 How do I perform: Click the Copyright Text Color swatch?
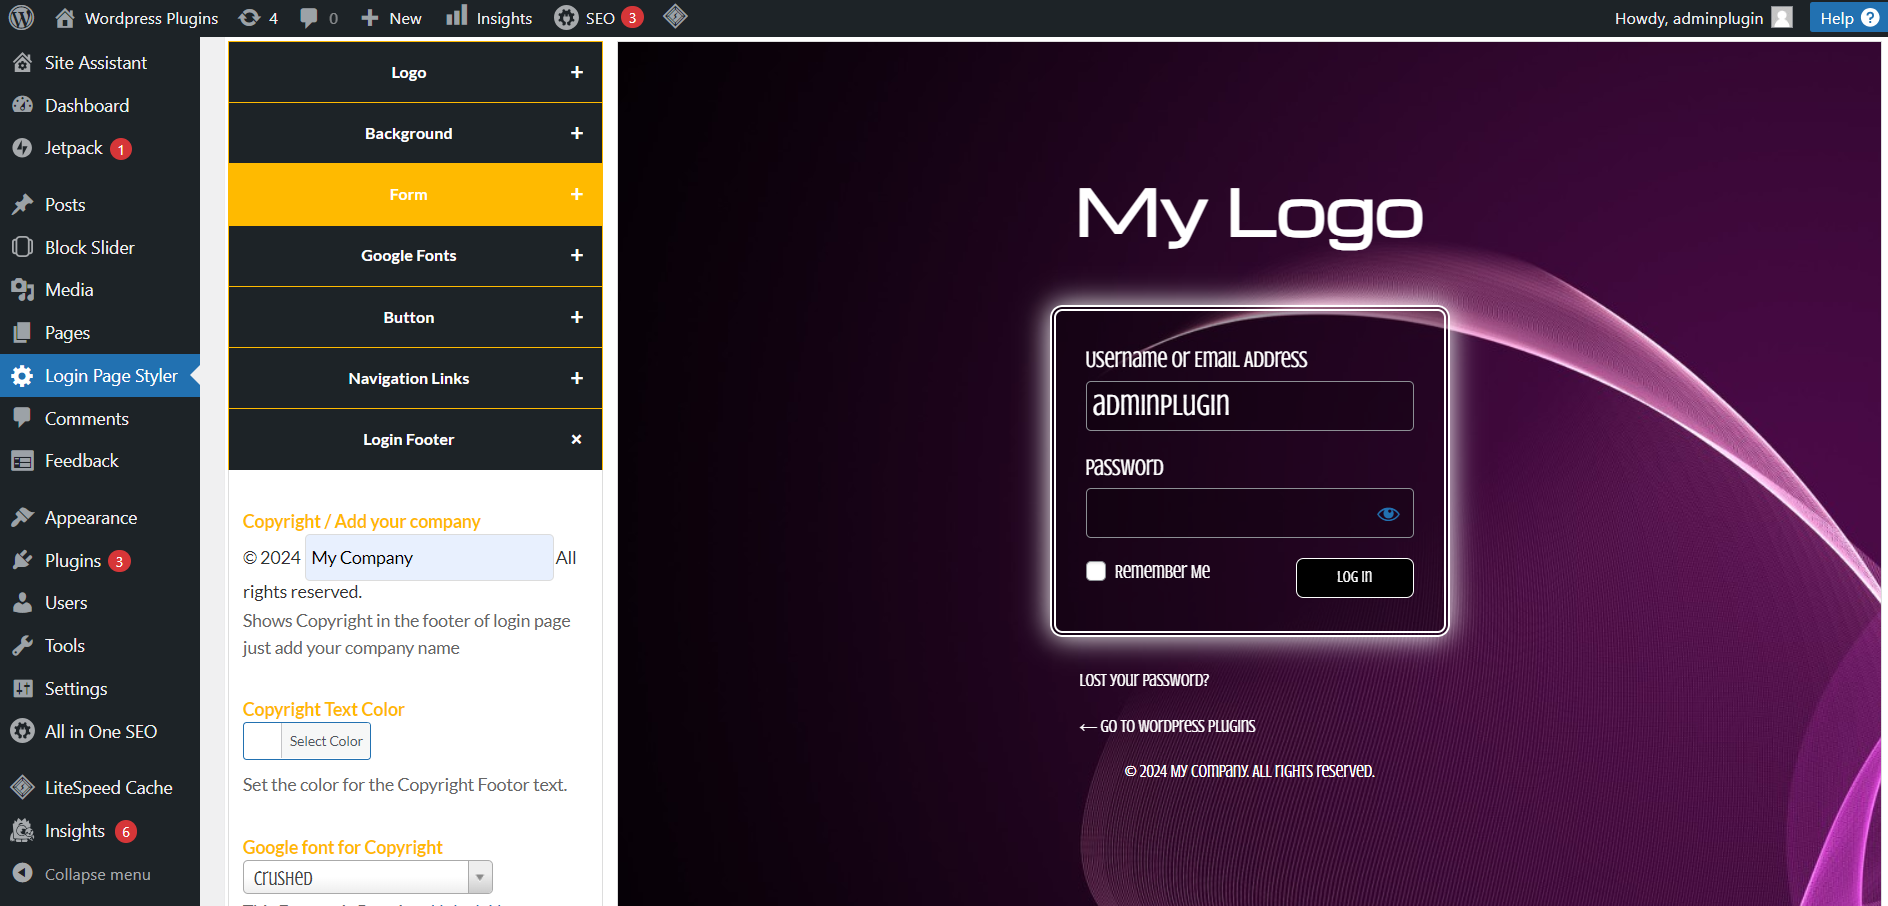coord(263,741)
